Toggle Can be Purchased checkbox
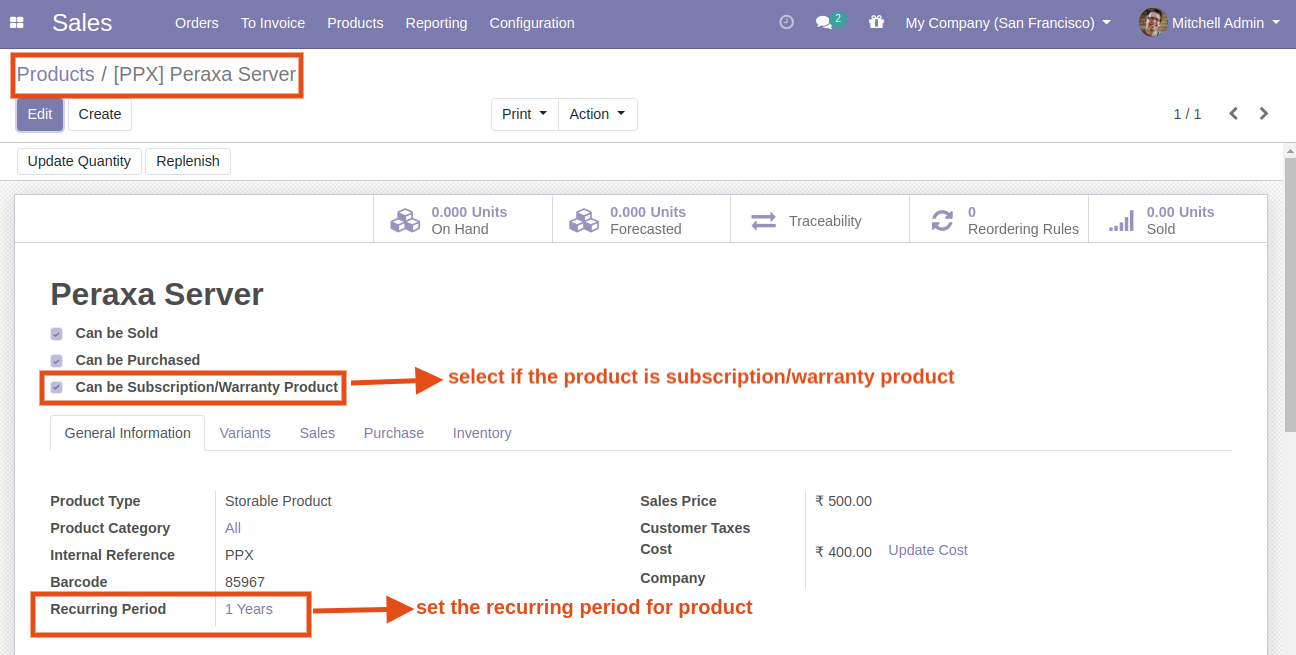The height and width of the screenshot is (655, 1296). coord(57,361)
